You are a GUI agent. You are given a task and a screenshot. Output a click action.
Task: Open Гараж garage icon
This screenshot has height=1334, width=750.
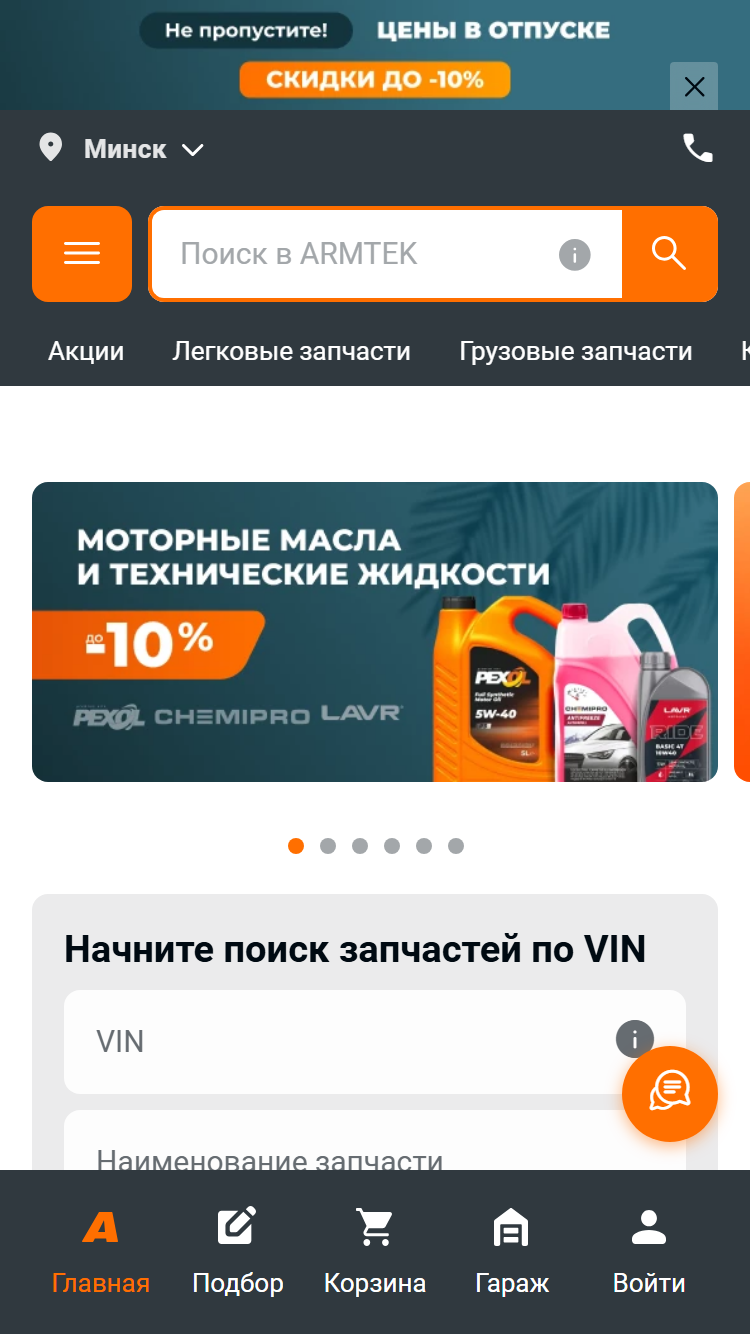[x=511, y=1227]
